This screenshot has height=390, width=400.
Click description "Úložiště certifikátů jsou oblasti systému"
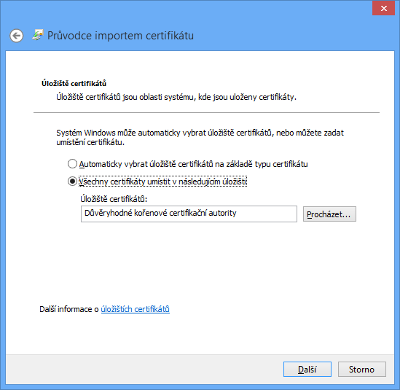tap(125, 97)
